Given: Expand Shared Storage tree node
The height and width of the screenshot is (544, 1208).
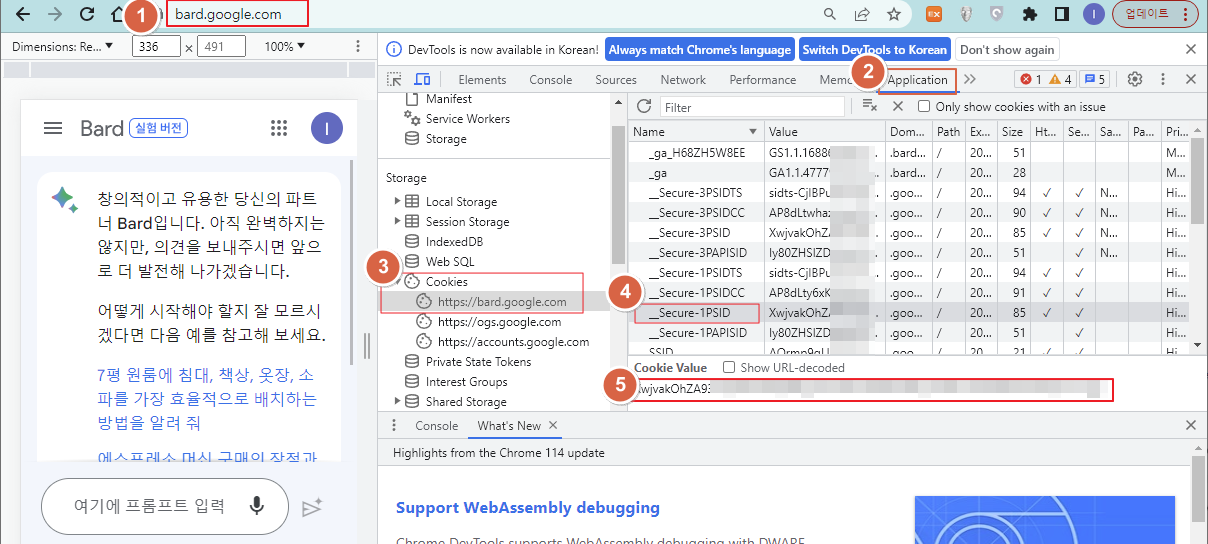Looking at the screenshot, I should point(398,401).
